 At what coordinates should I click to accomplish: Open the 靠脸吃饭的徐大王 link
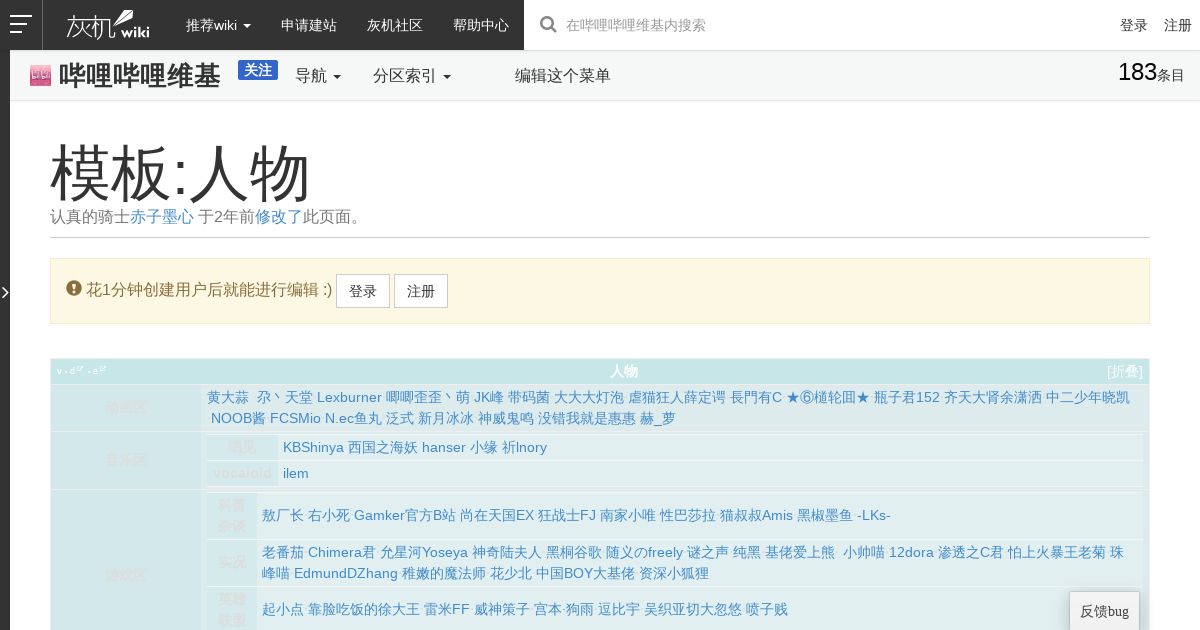coord(364,609)
